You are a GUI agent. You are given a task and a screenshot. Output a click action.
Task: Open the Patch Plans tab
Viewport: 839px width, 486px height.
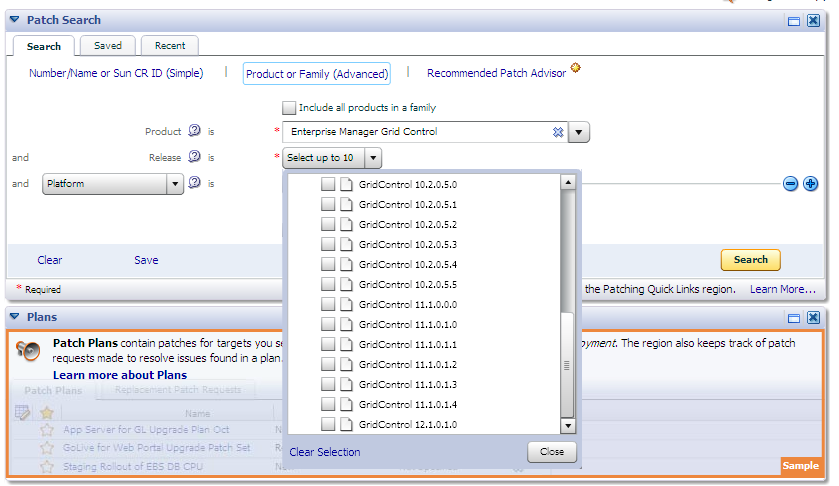point(54,390)
